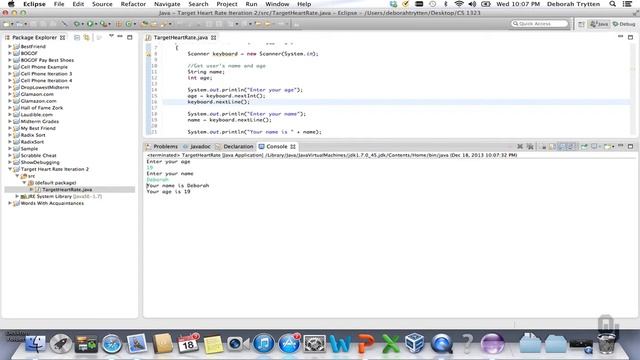Click the Debug bug icon in toolbar
640x360 pixels.
point(76,24)
